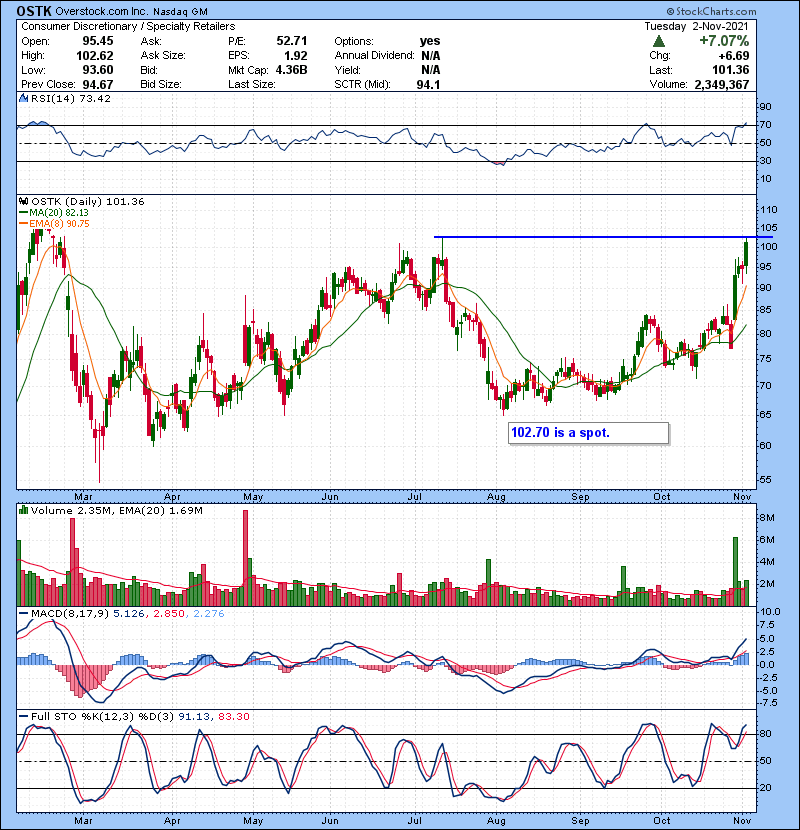Click the Jul label on the price chart axis

(x=415, y=497)
